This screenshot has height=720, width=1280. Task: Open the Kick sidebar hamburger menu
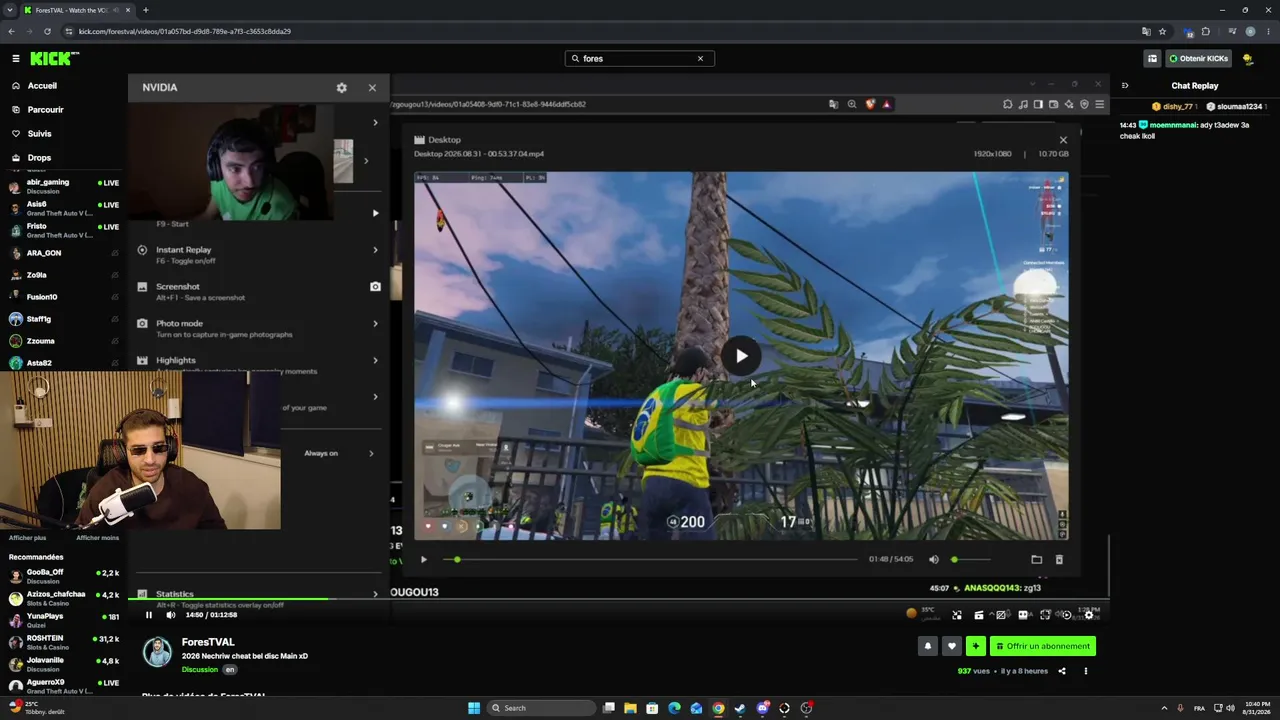16,59
